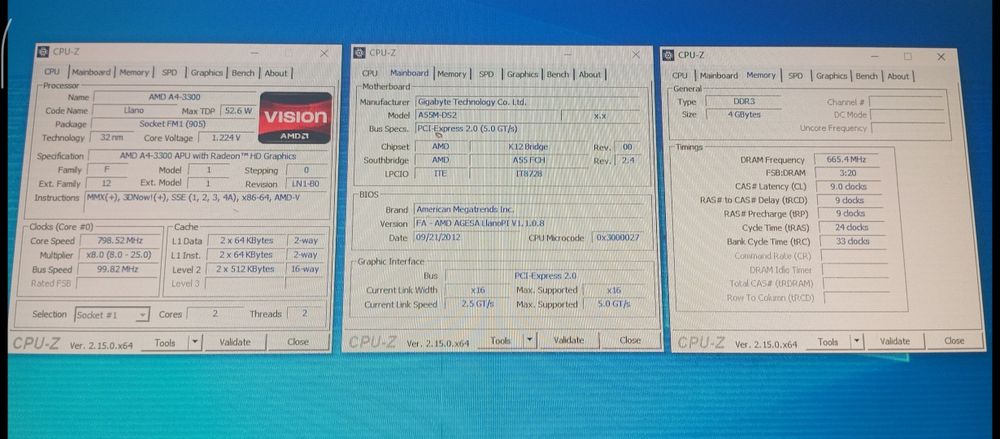Viewport: 1000px width, 439px height.
Task: Switch to Memory tab in middle CPU-Z window
Action: [452, 74]
